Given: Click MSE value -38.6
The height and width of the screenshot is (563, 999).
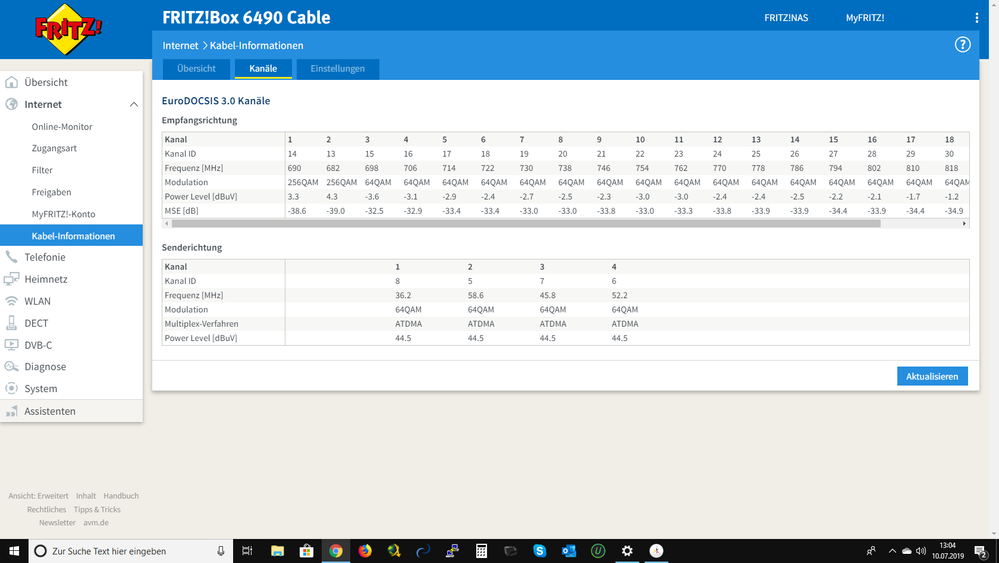Looking at the screenshot, I should coord(297,211).
